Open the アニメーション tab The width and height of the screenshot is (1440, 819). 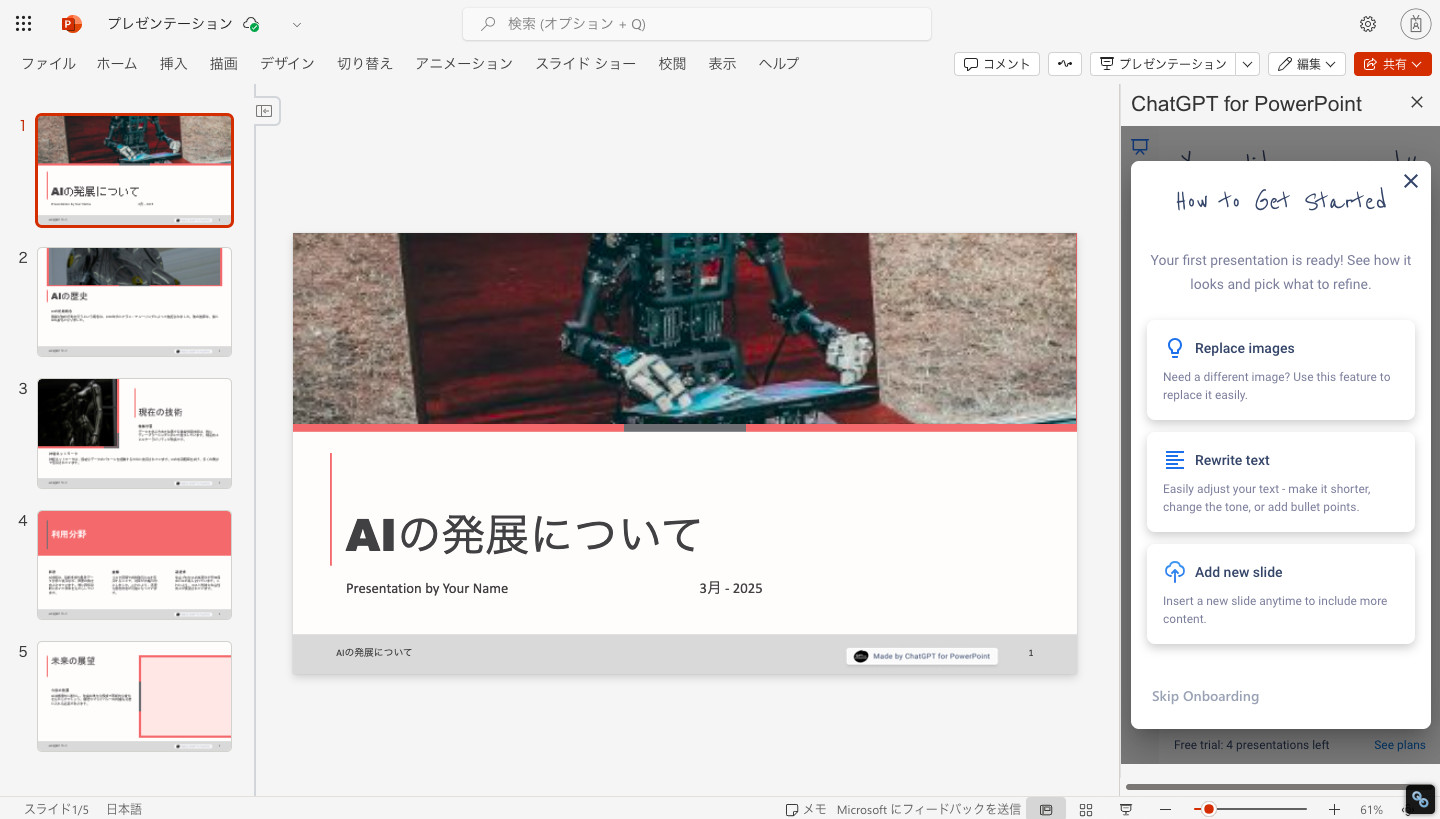pyautogui.click(x=464, y=64)
